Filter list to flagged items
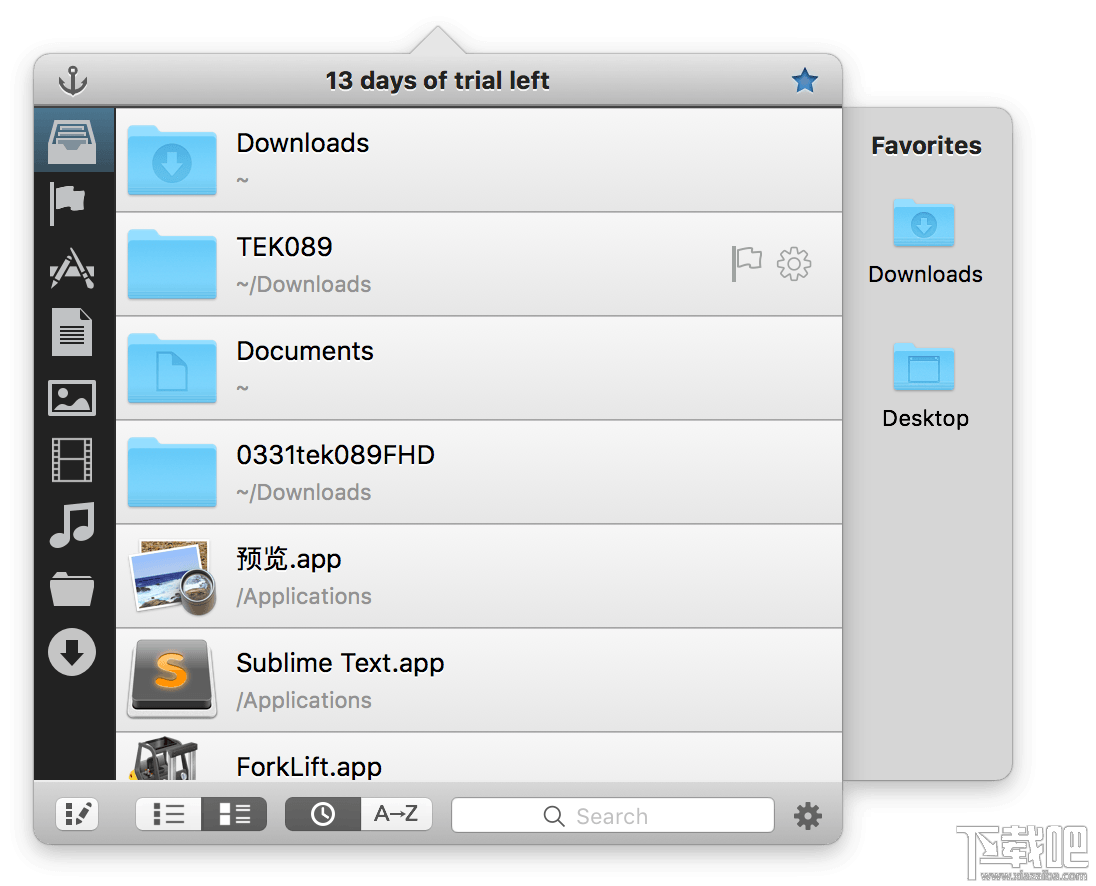 pos(72,203)
